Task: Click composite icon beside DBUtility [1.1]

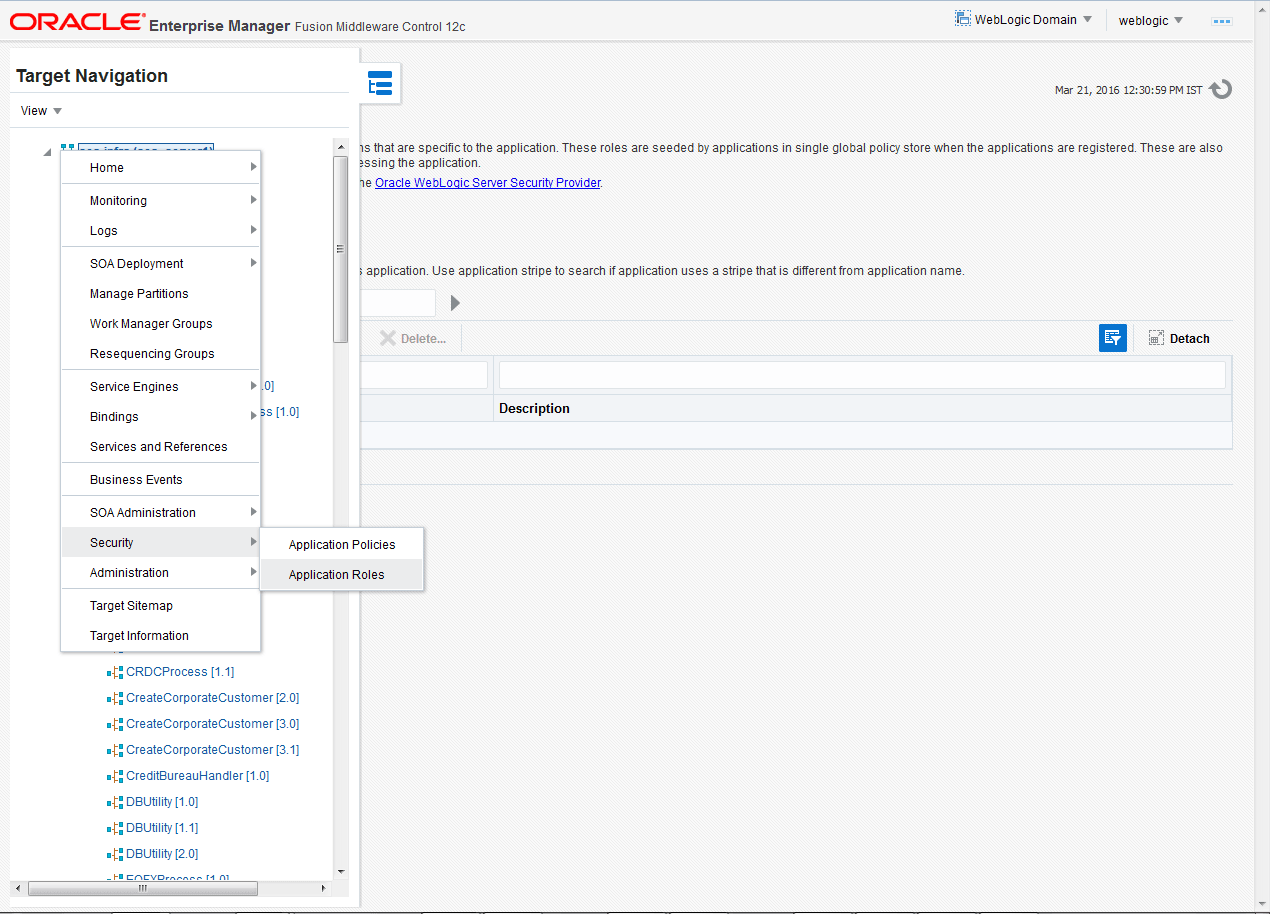Action: click(115, 828)
